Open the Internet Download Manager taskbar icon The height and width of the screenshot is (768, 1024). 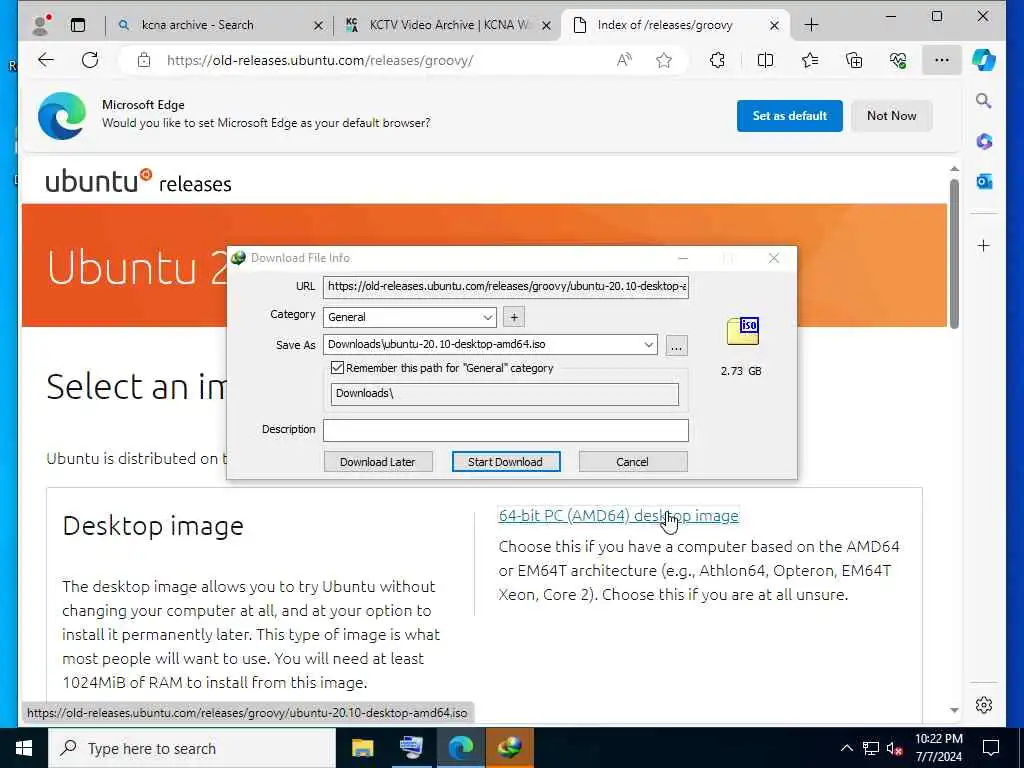pos(509,748)
